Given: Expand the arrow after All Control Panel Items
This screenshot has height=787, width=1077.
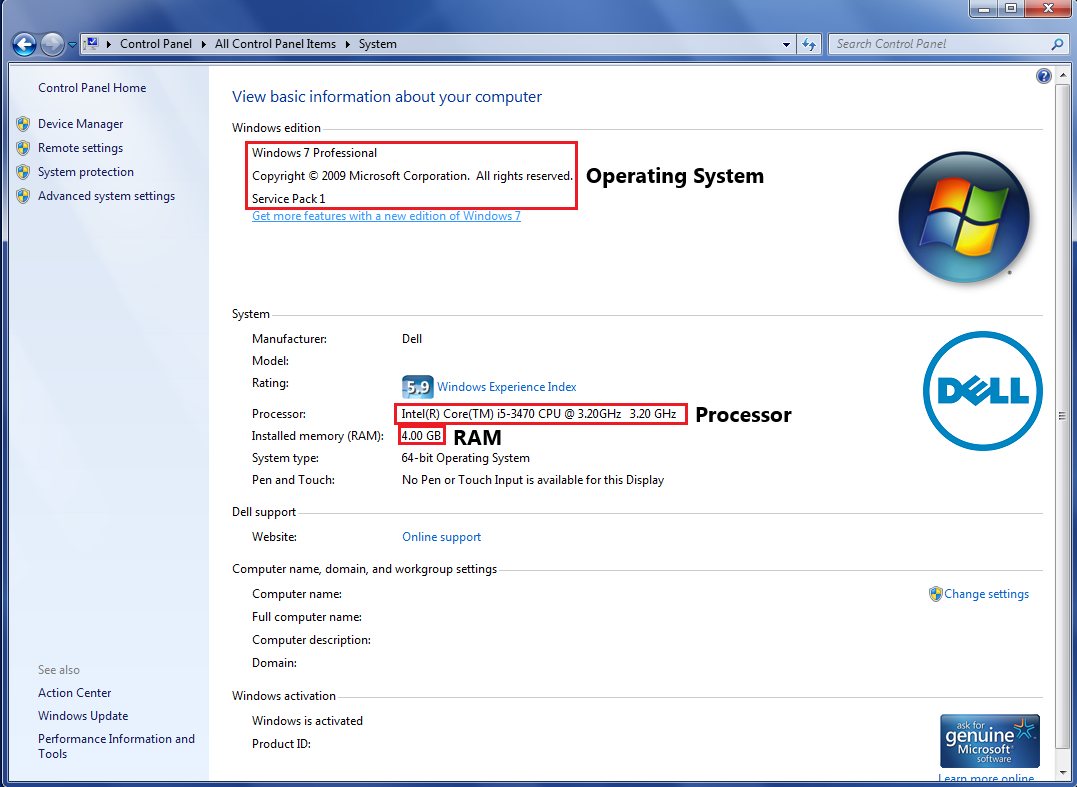Looking at the screenshot, I should tap(348, 44).
